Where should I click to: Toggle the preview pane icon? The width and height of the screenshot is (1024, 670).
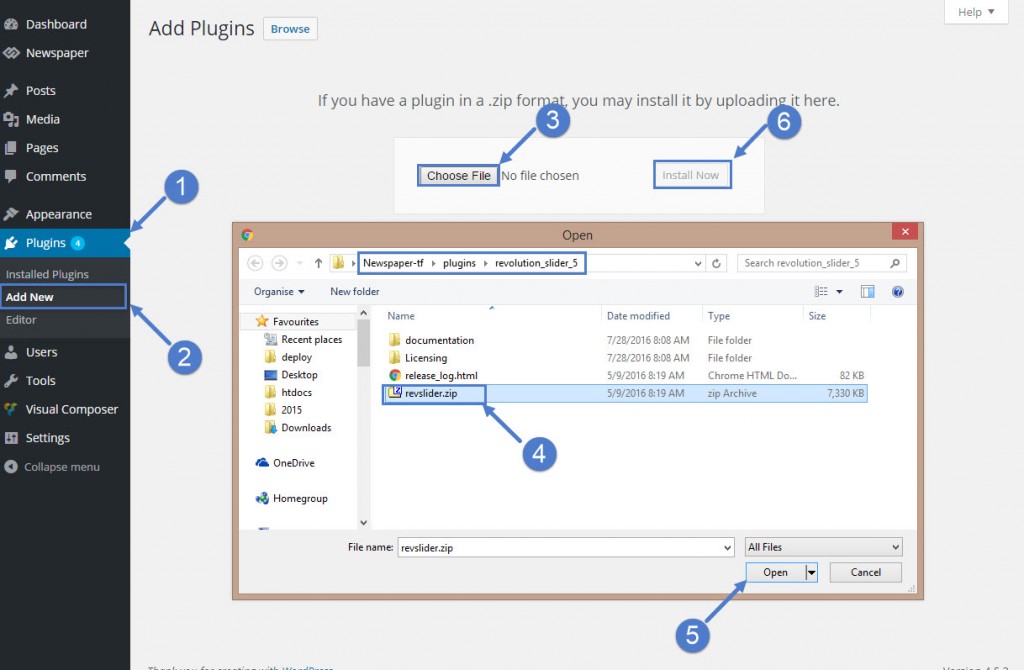click(867, 292)
